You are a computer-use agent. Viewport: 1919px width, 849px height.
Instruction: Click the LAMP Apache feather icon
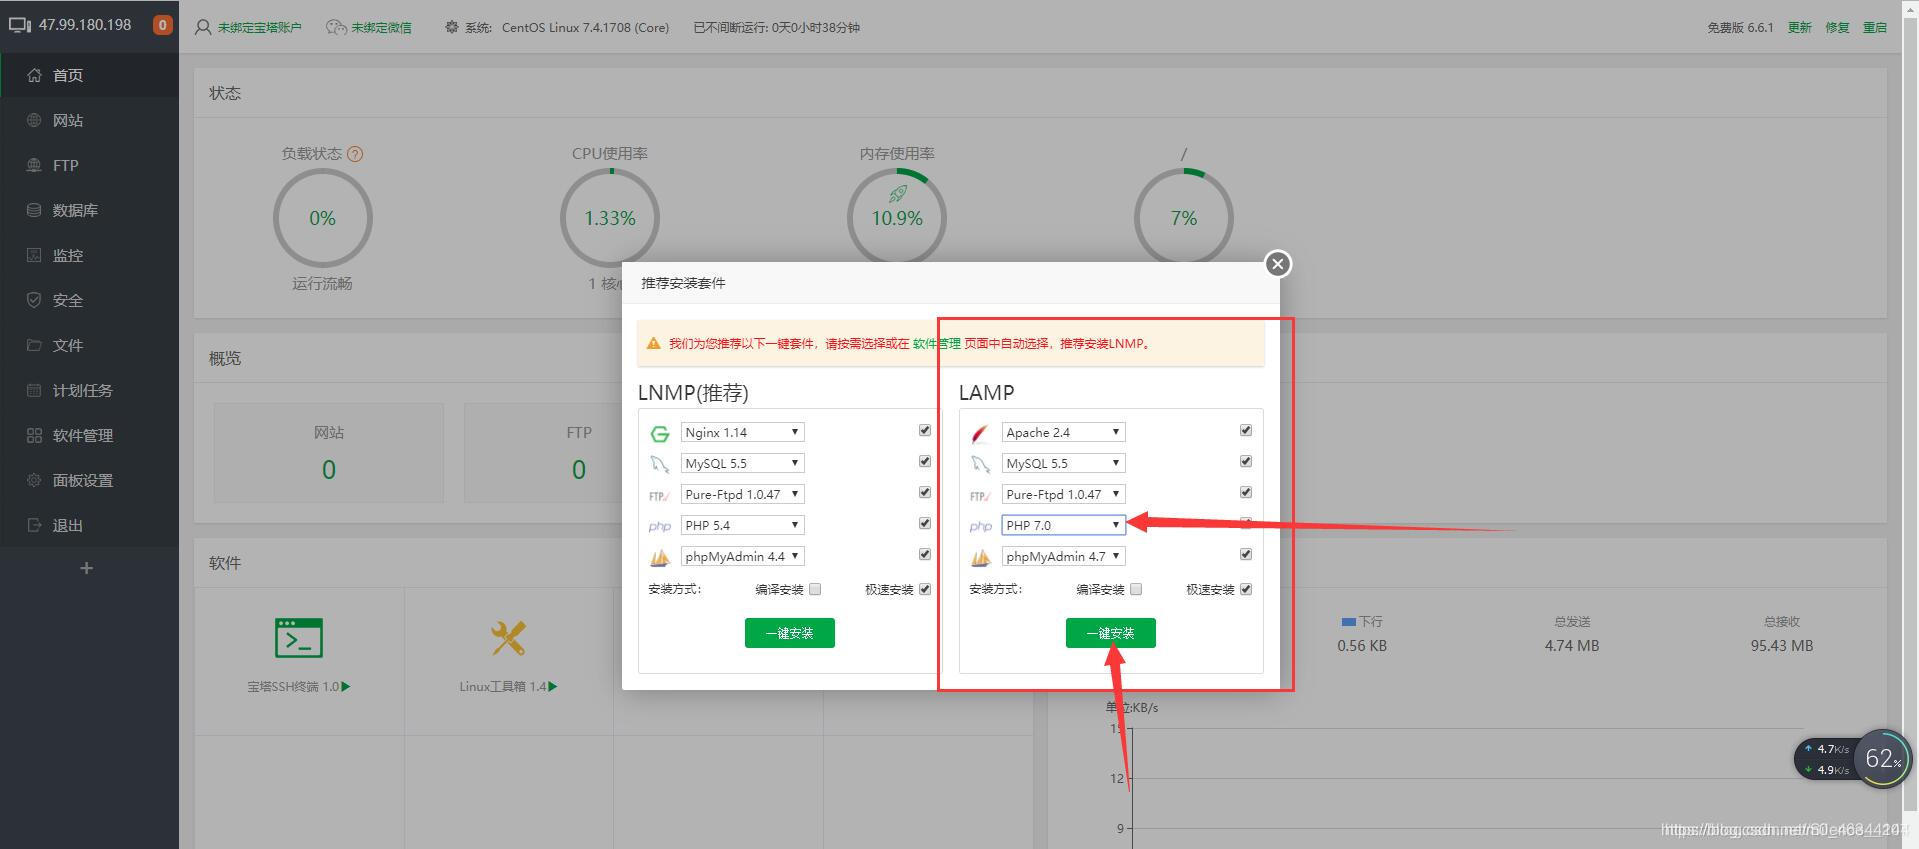980,433
